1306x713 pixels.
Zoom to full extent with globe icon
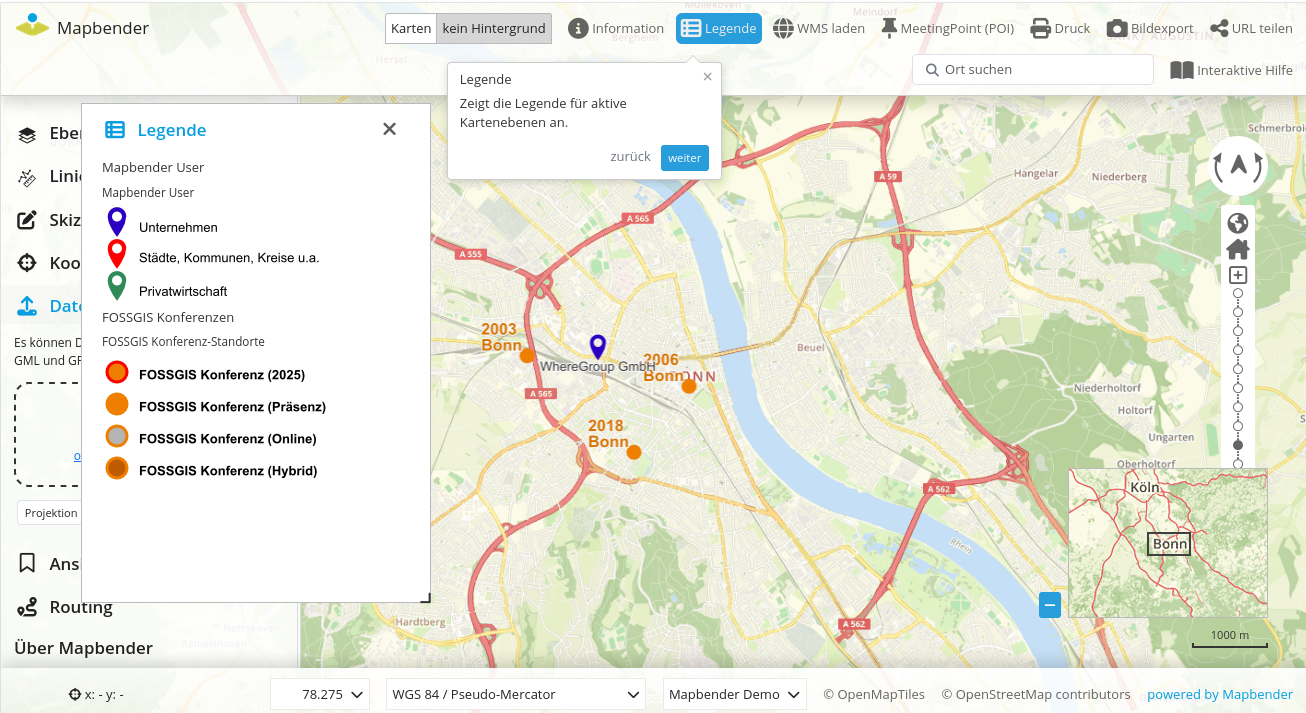pyautogui.click(x=1238, y=223)
